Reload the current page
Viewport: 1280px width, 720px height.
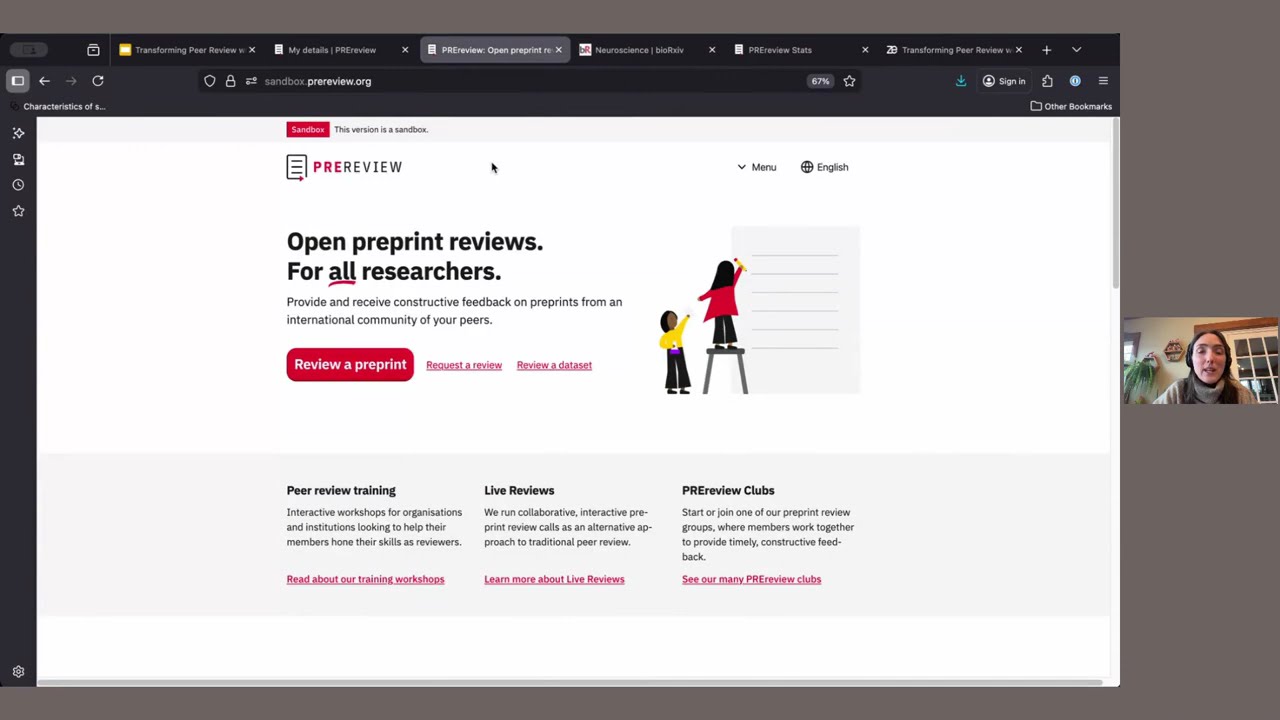point(98,81)
